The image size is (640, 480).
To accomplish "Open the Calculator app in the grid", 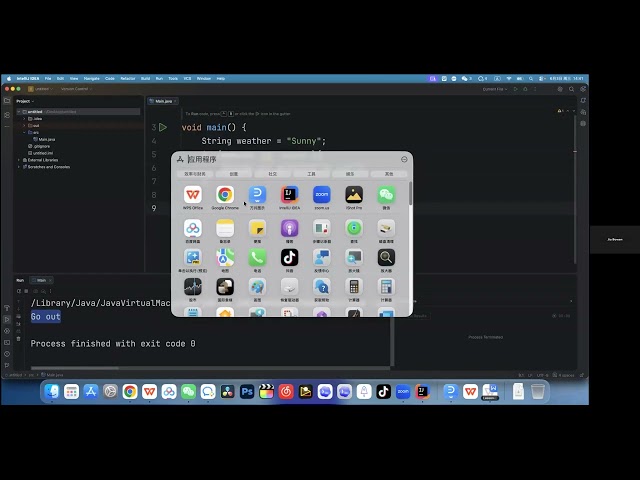I will tap(354, 287).
